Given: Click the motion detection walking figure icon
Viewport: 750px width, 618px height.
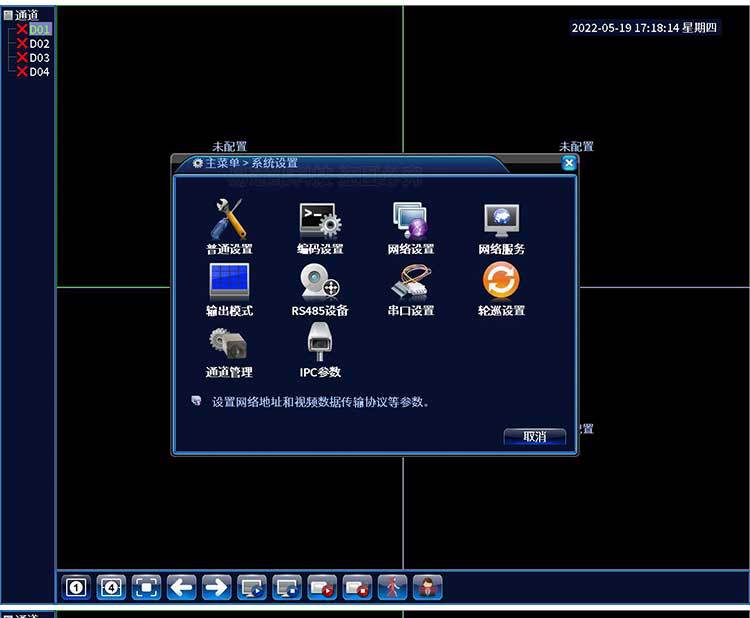Looking at the screenshot, I should [392, 587].
